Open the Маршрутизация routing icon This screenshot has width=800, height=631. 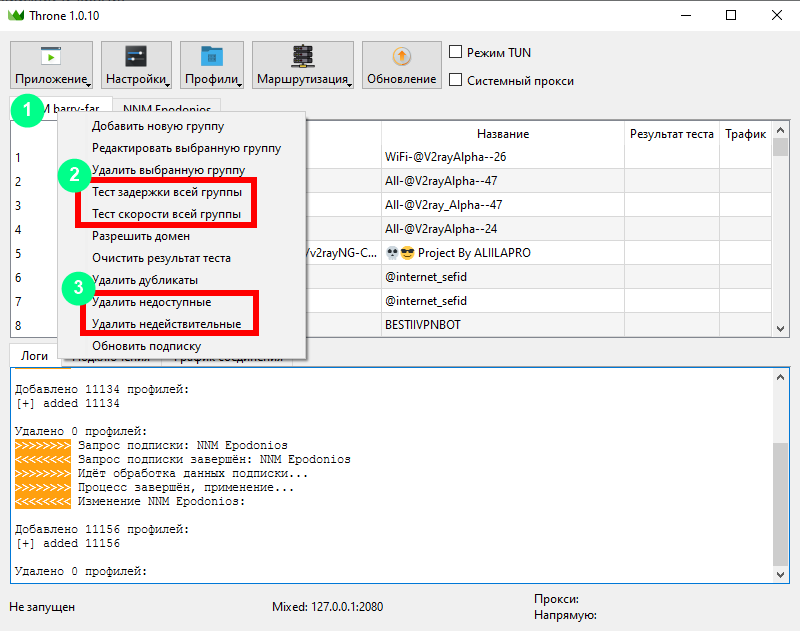coord(301,57)
